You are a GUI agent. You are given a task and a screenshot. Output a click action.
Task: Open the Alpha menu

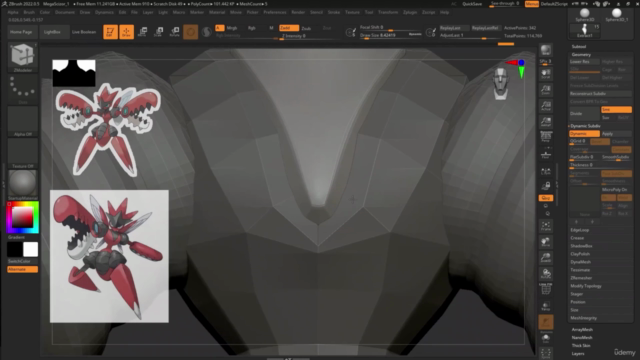[13, 12]
